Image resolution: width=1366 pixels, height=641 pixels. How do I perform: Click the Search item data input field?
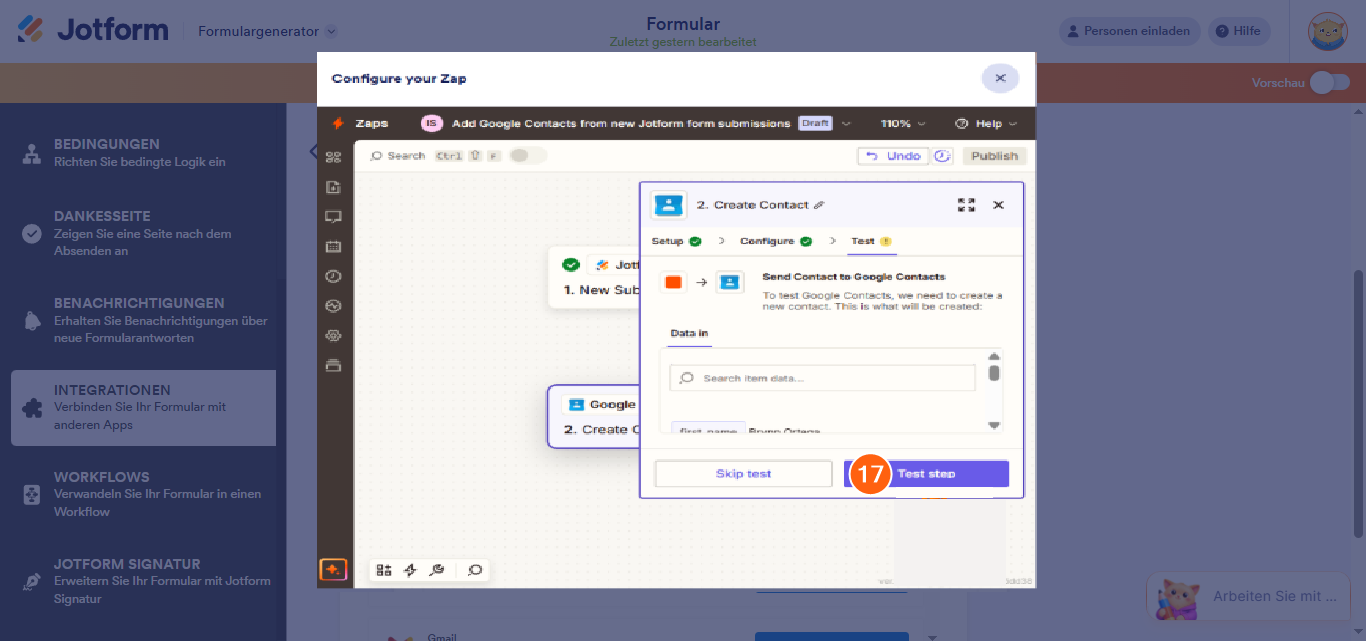[820, 377]
